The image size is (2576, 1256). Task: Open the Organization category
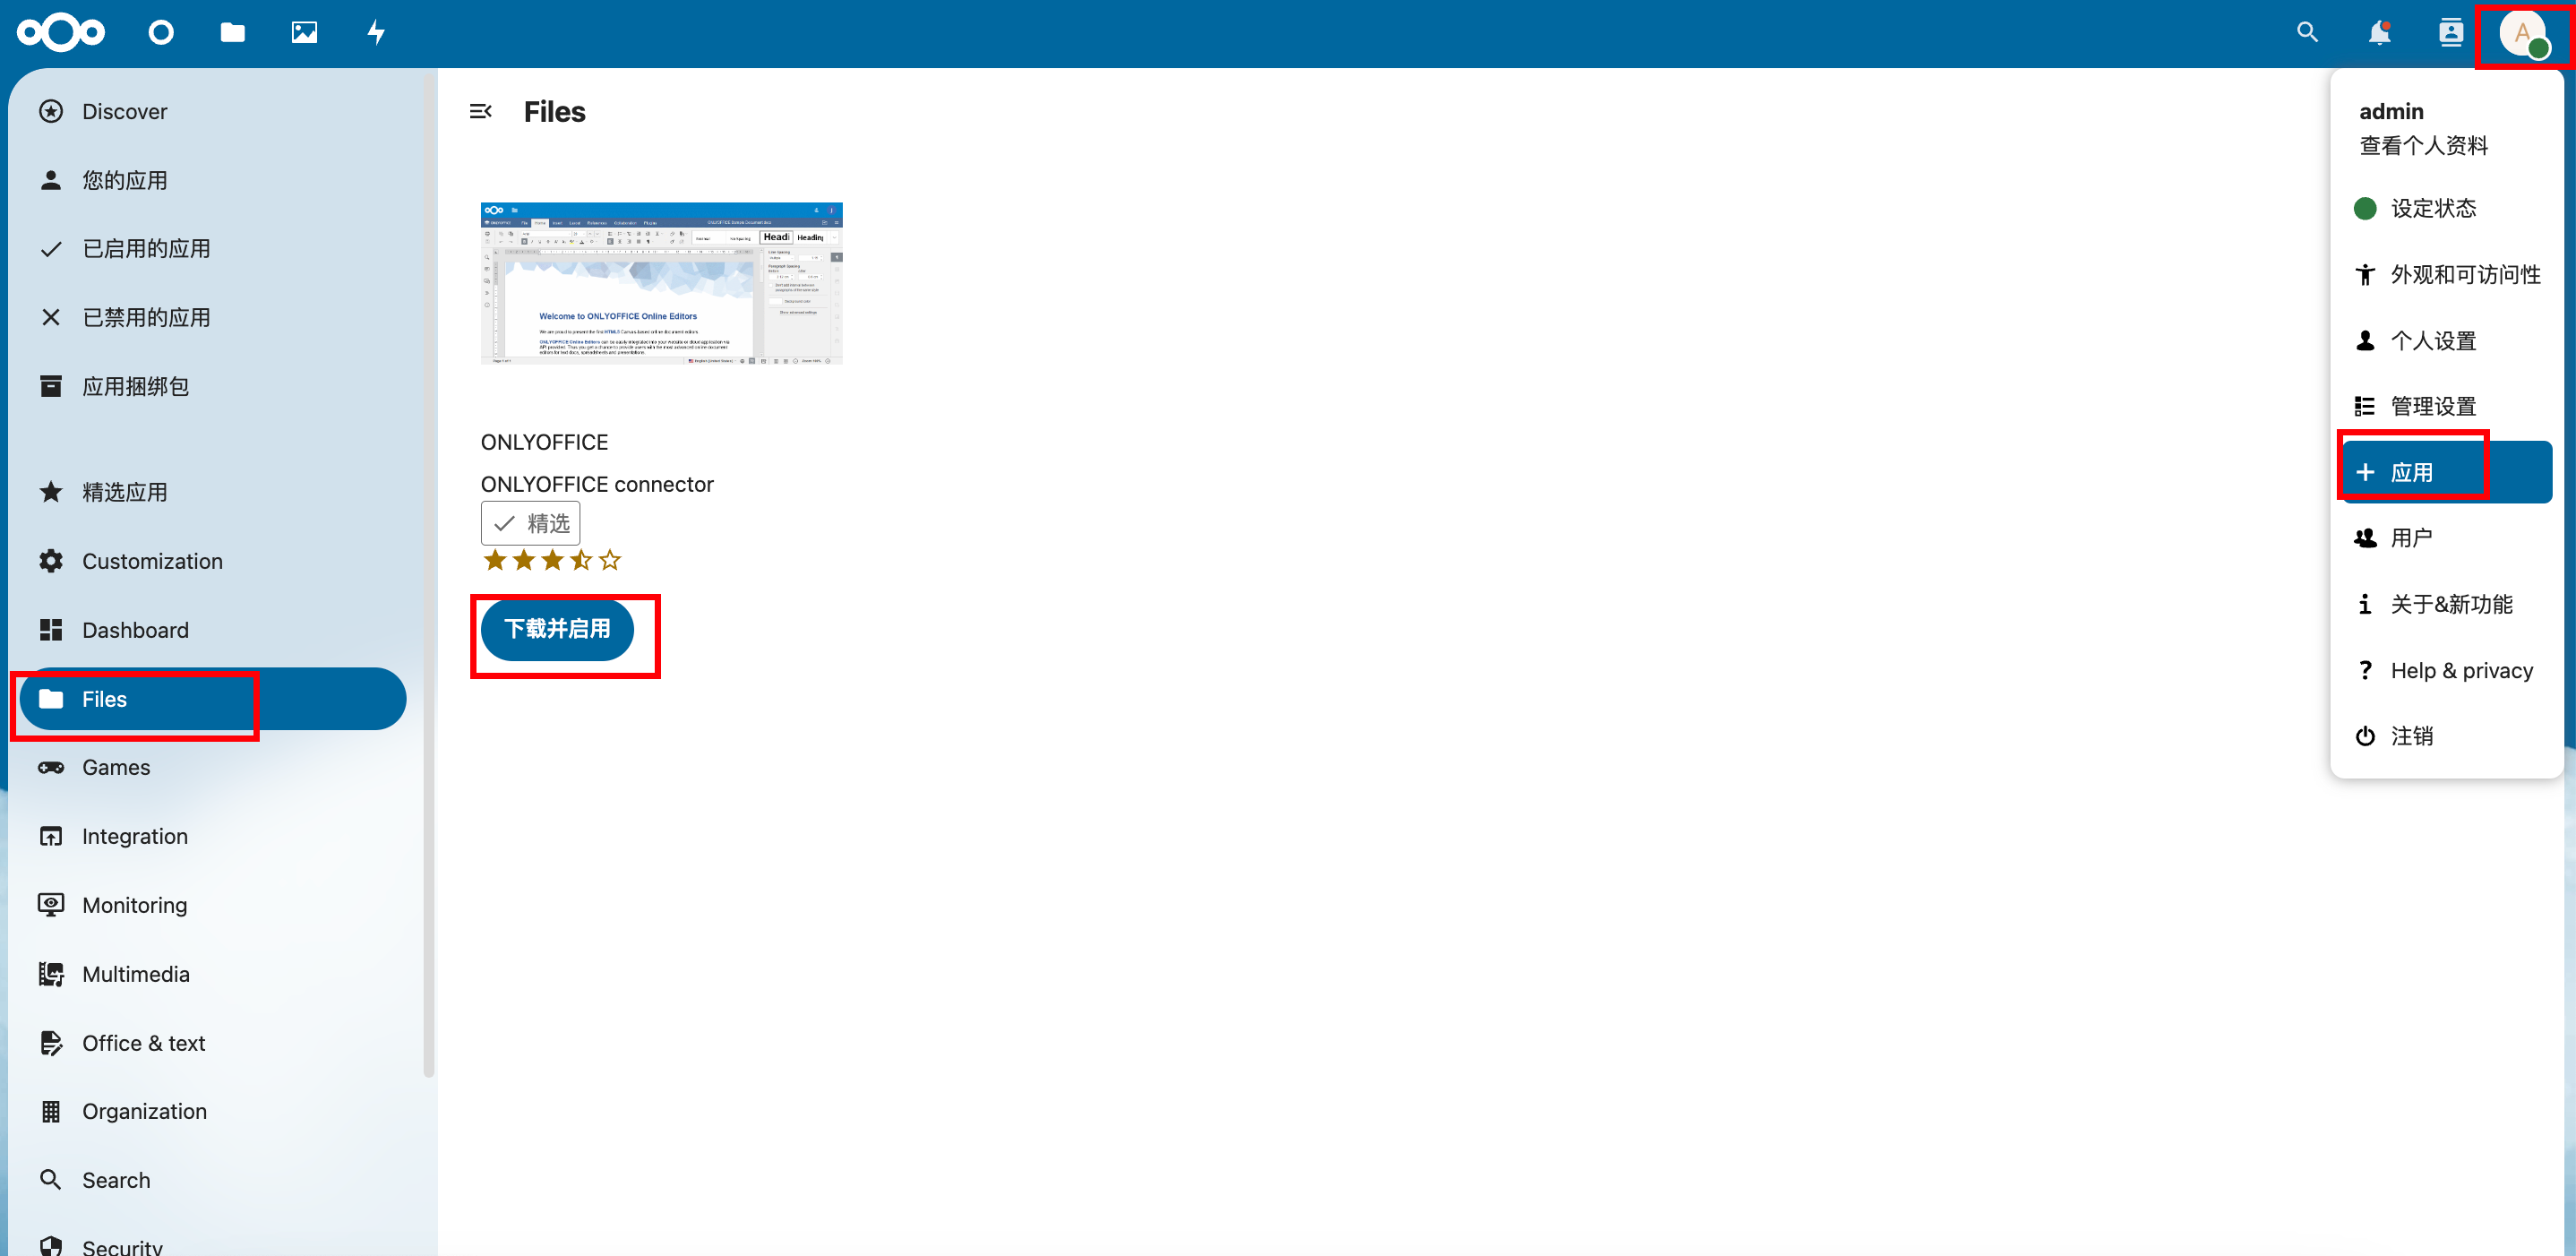tap(212, 1111)
